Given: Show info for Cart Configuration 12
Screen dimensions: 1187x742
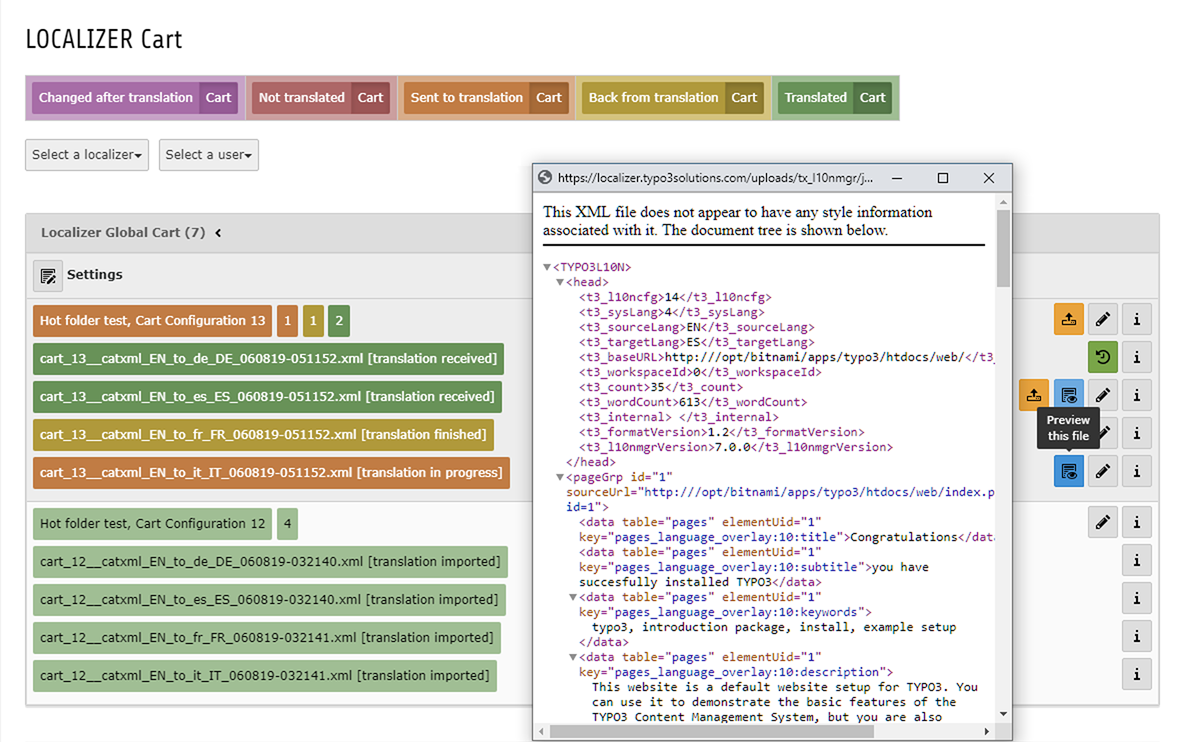Looking at the screenshot, I should 1136,521.
